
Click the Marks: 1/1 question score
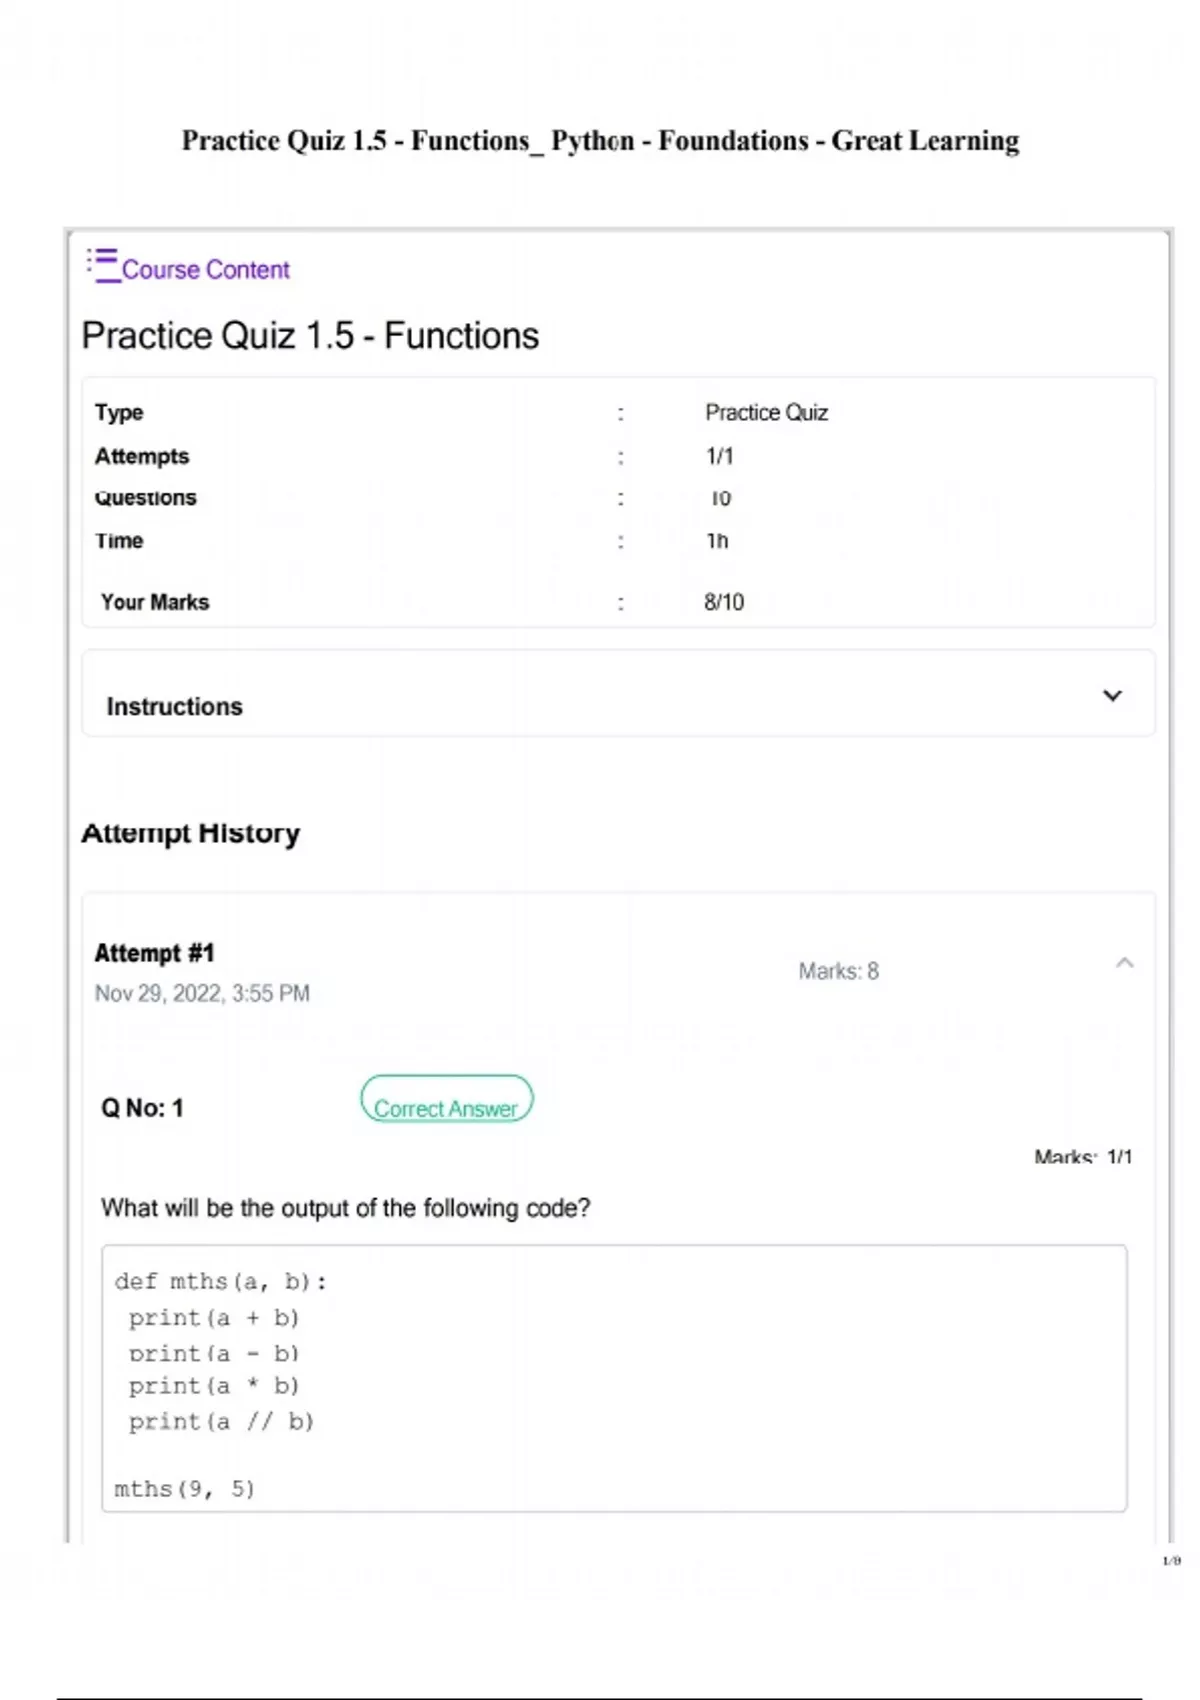click(1083, 1157)
